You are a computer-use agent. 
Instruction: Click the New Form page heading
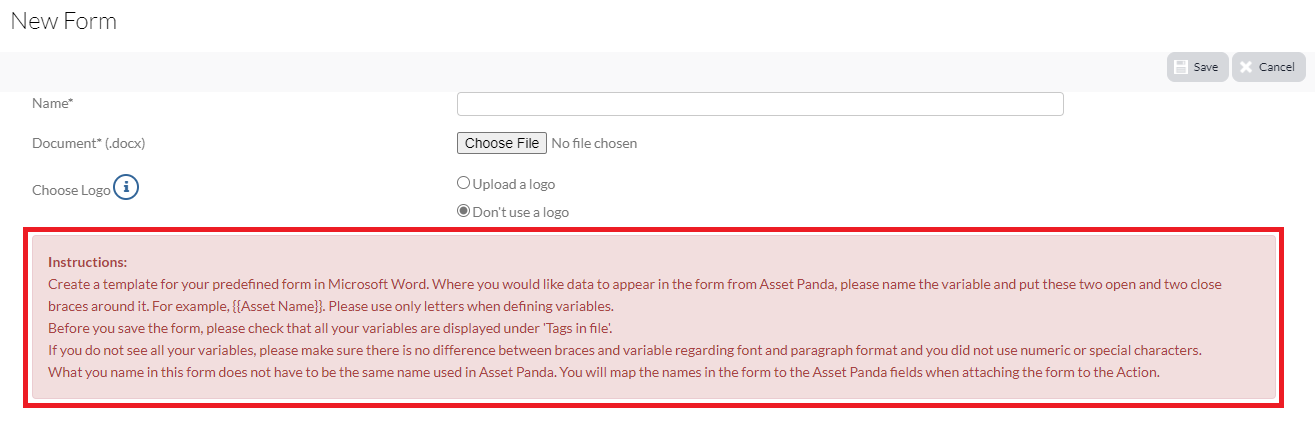tap(64, 20)
